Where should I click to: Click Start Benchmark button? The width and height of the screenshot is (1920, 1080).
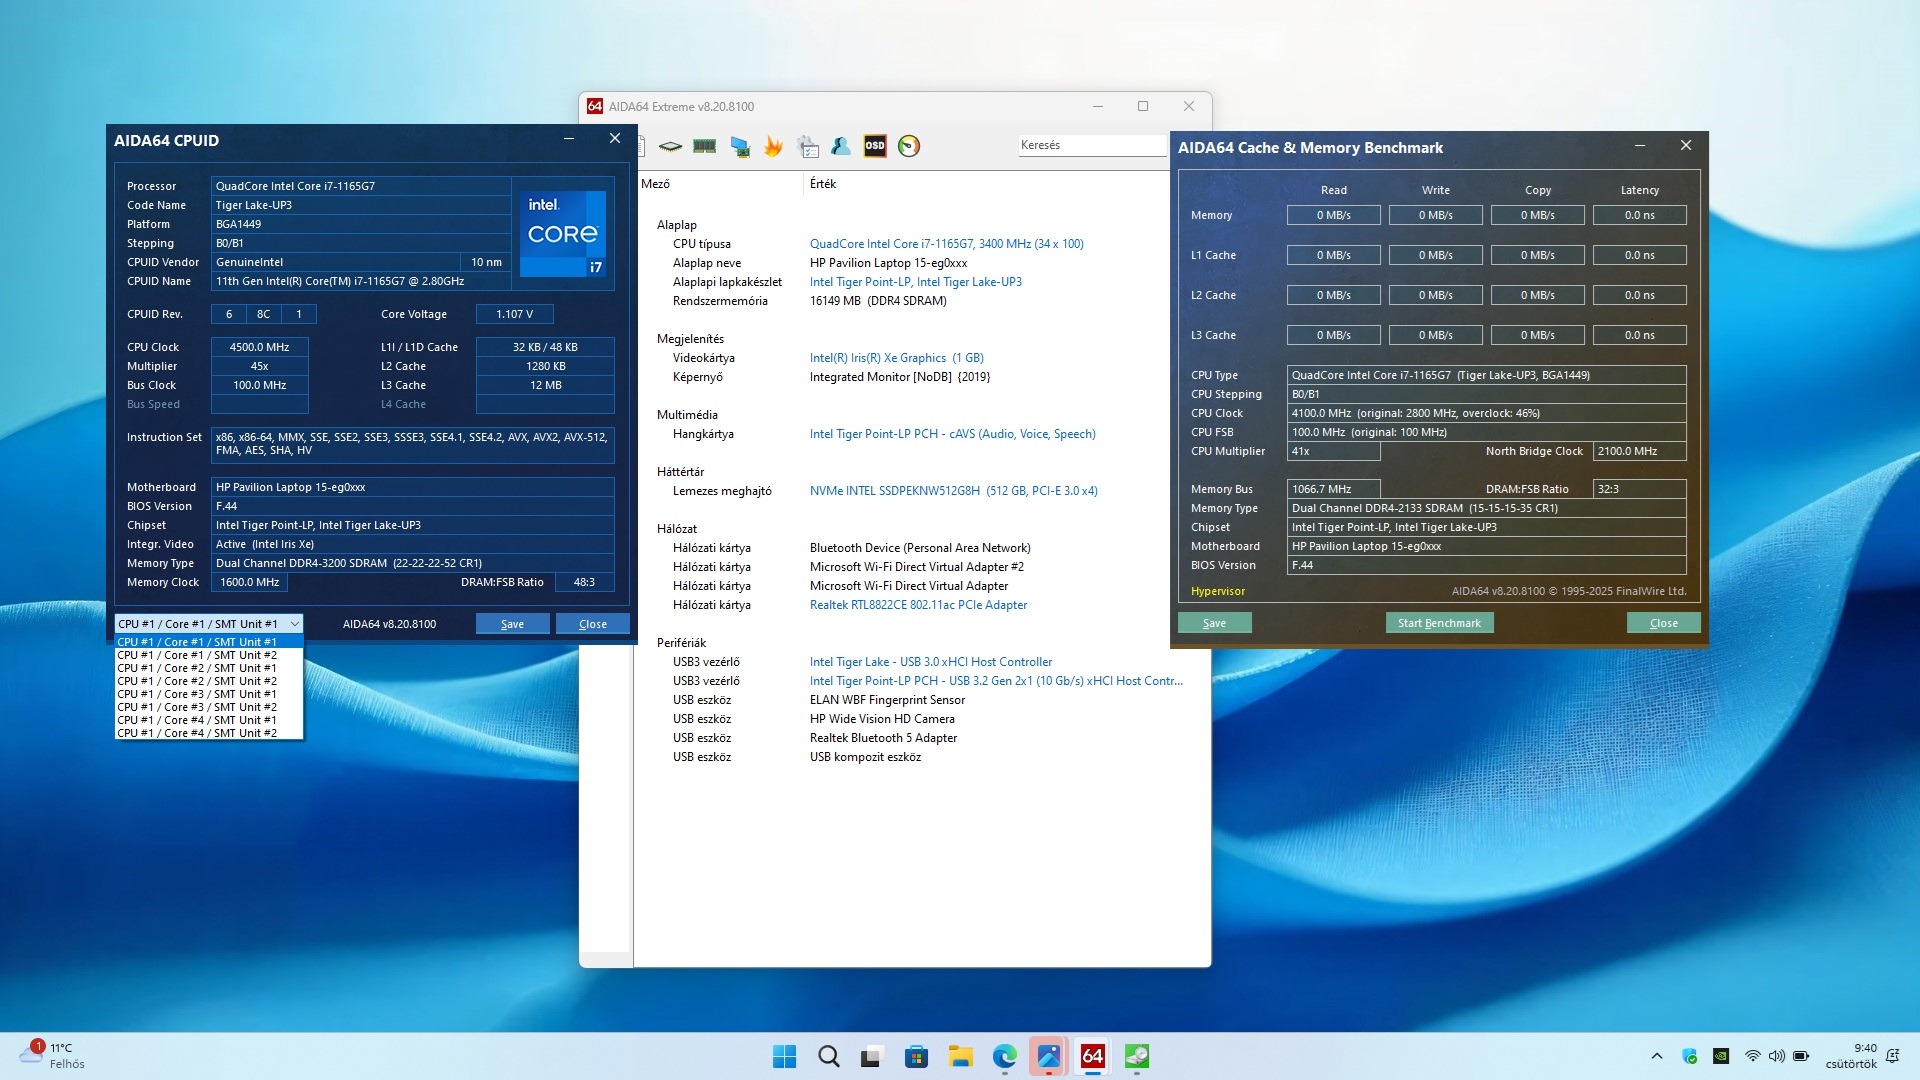[x=1439, y=623]
